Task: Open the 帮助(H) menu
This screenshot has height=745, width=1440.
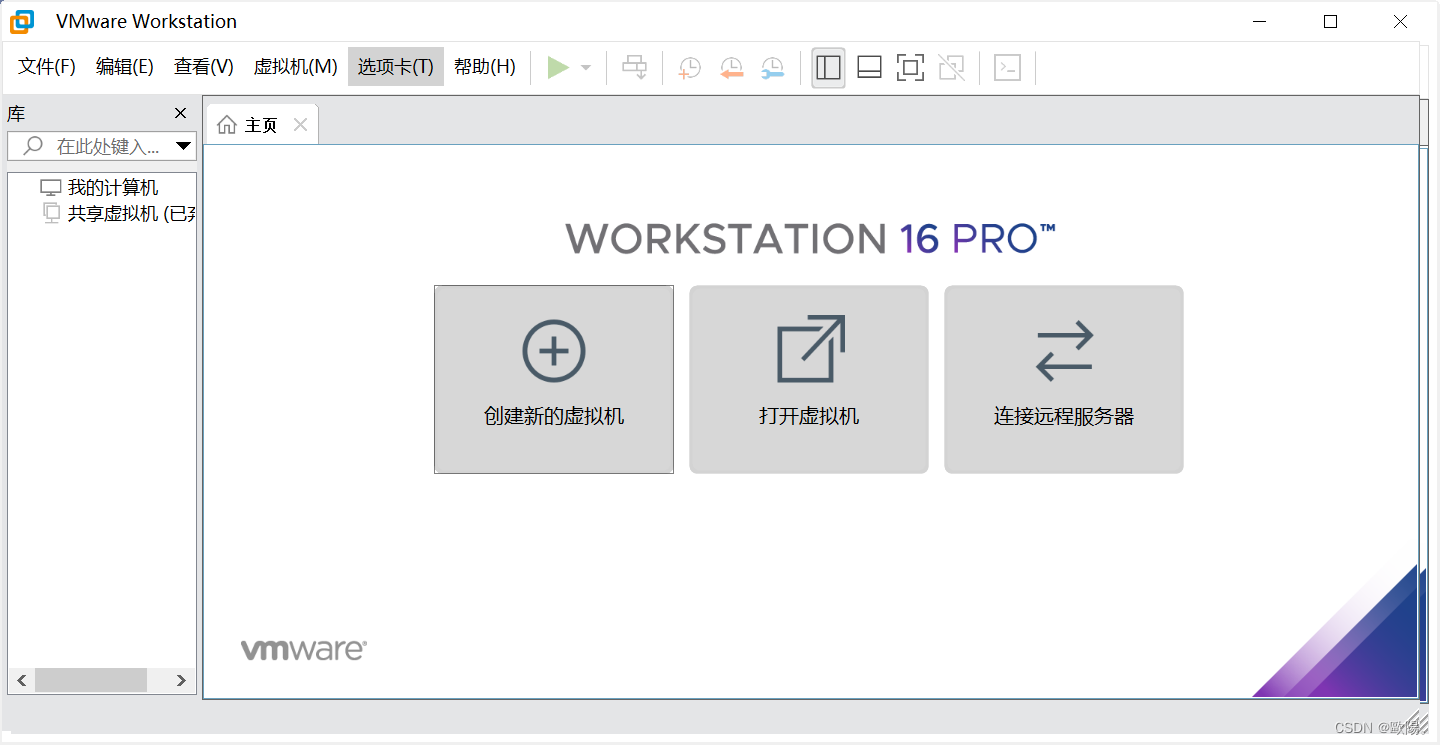Action: [x=485, y=67]
